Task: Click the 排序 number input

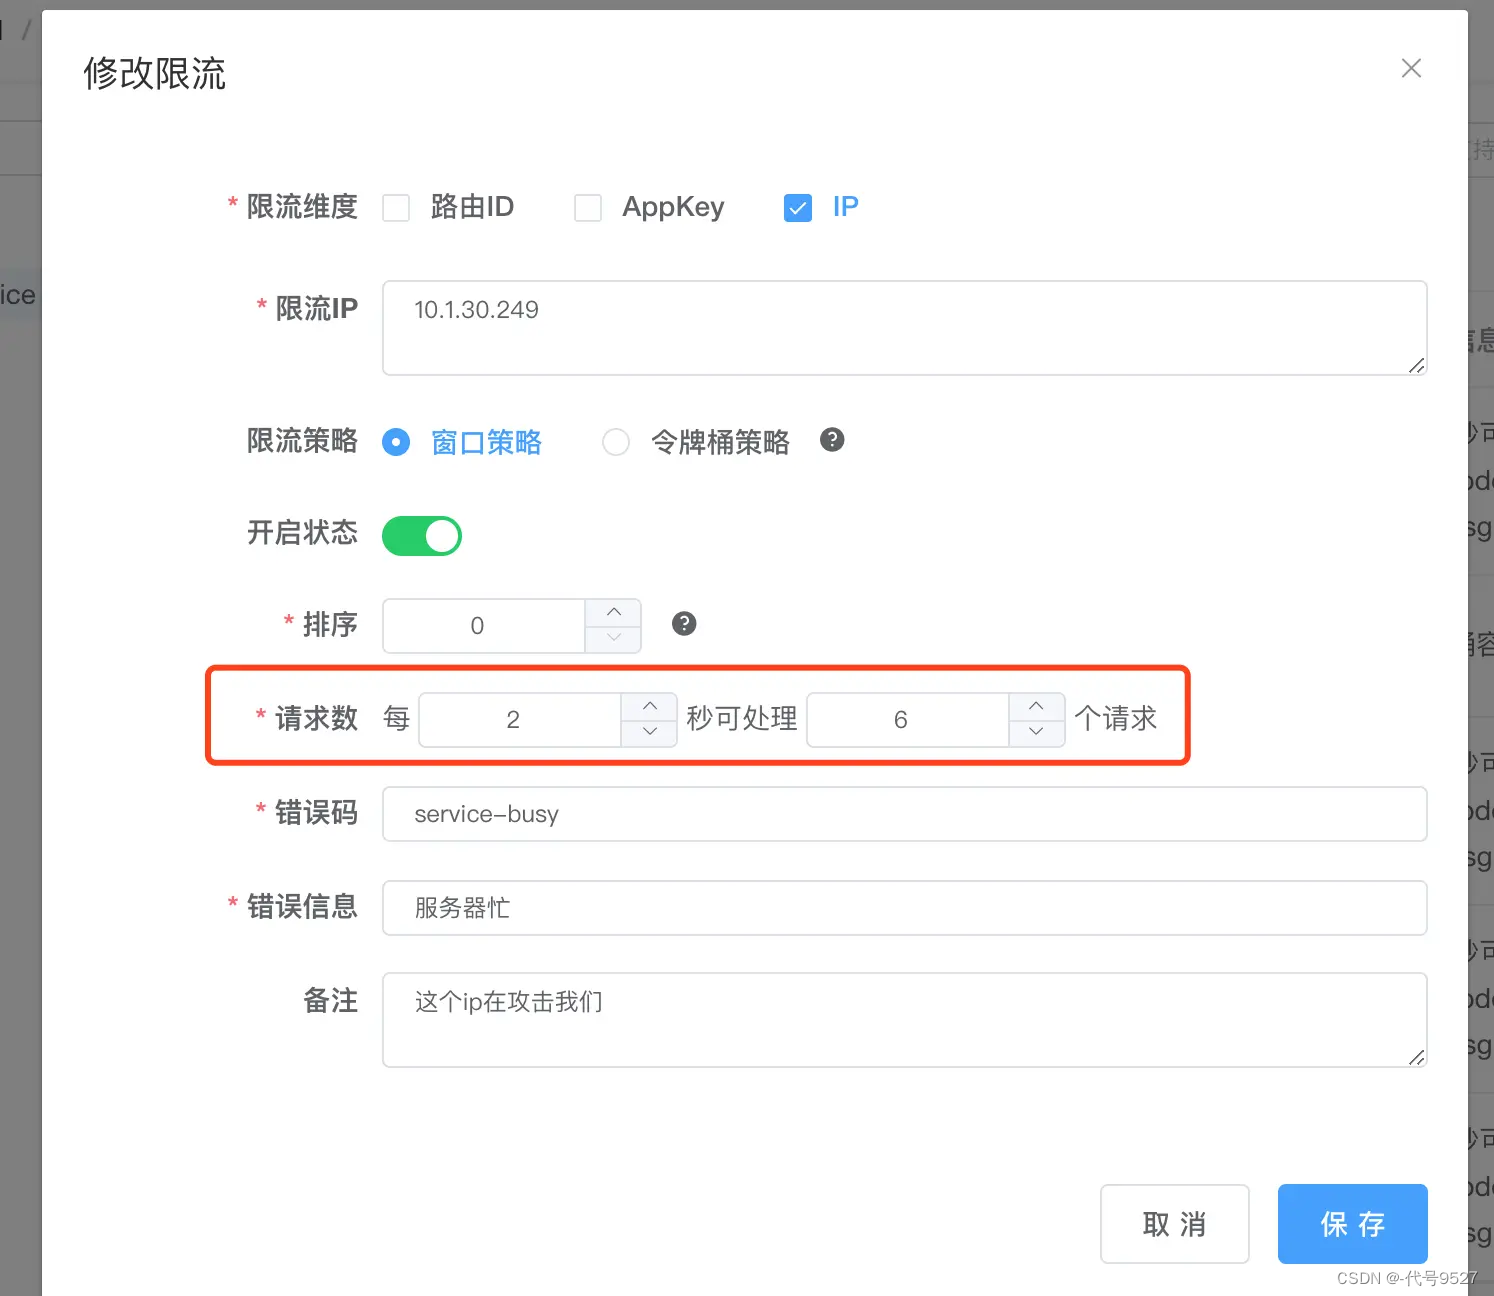Action: click(x=484, y=626)
